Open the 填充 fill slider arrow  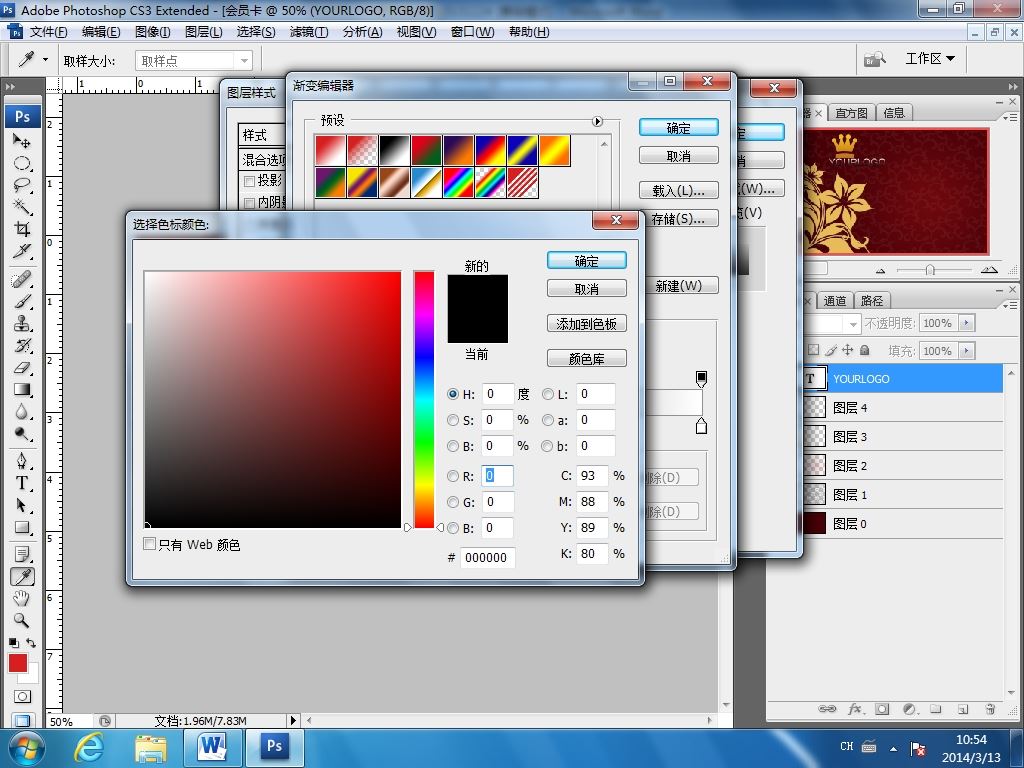tap(967, 351)
